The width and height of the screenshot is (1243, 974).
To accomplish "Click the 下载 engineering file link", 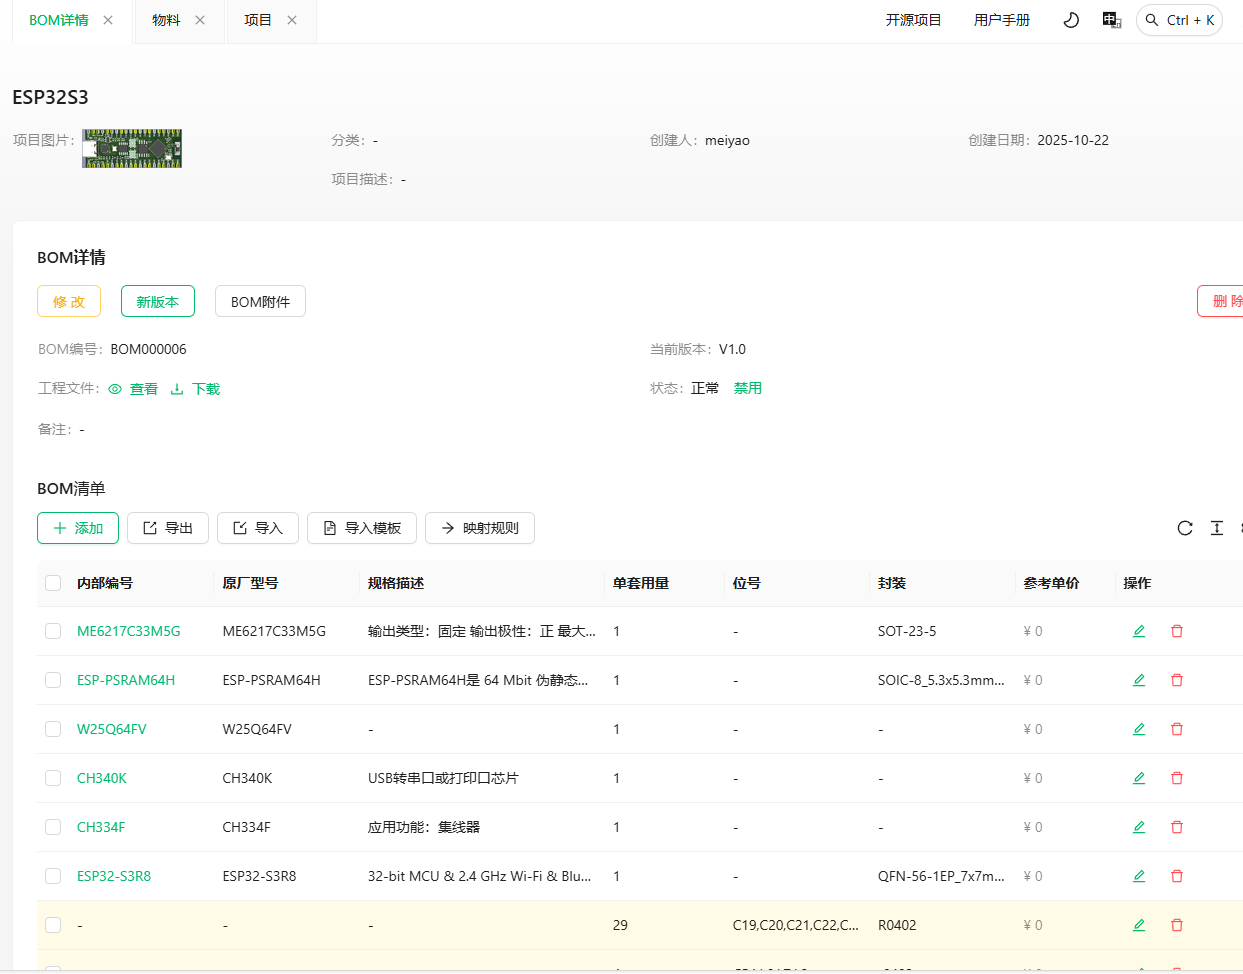I will (196, 389).
